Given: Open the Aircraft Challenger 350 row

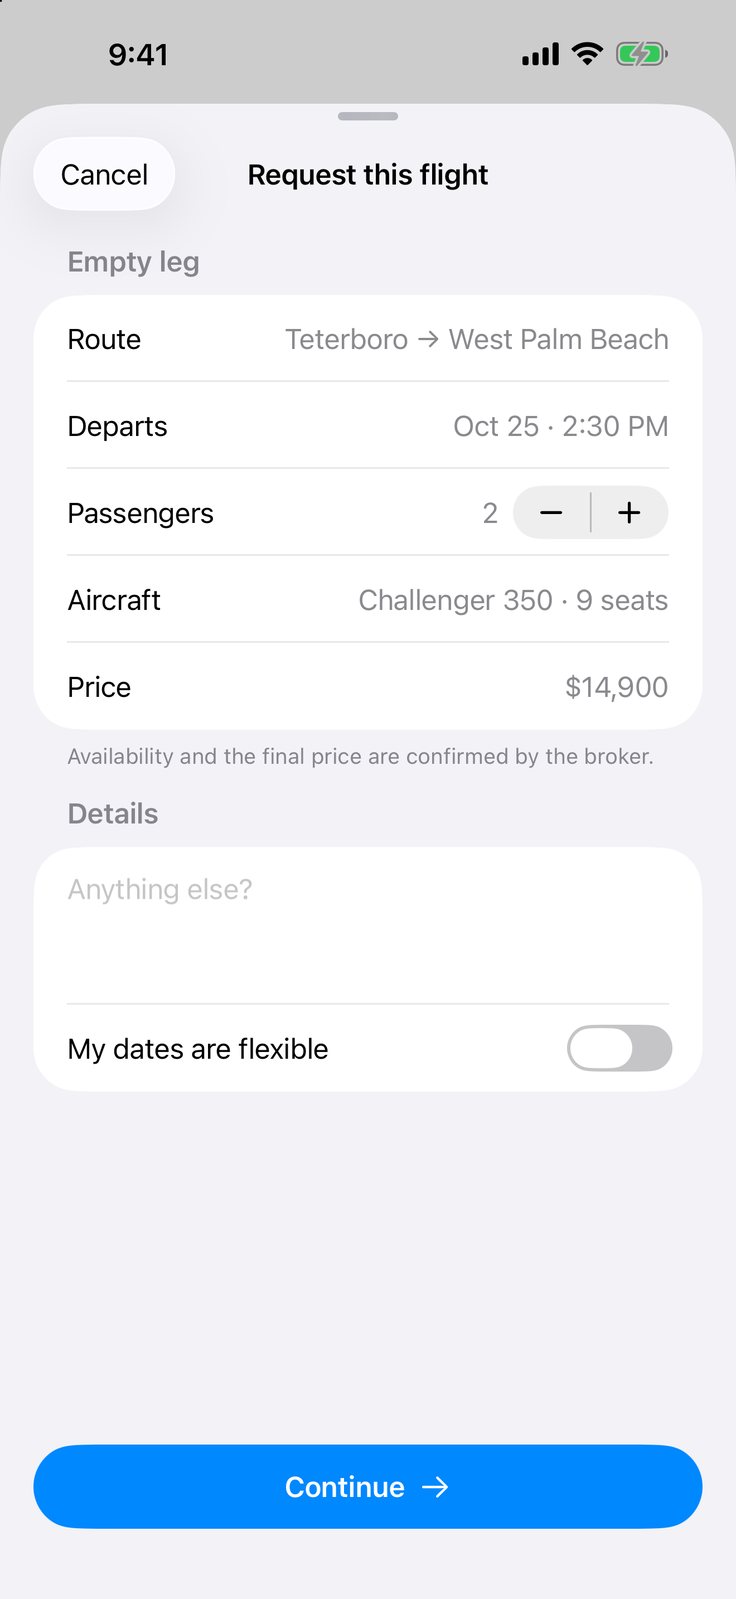Looking at the screenshot, I should point(368,600).
